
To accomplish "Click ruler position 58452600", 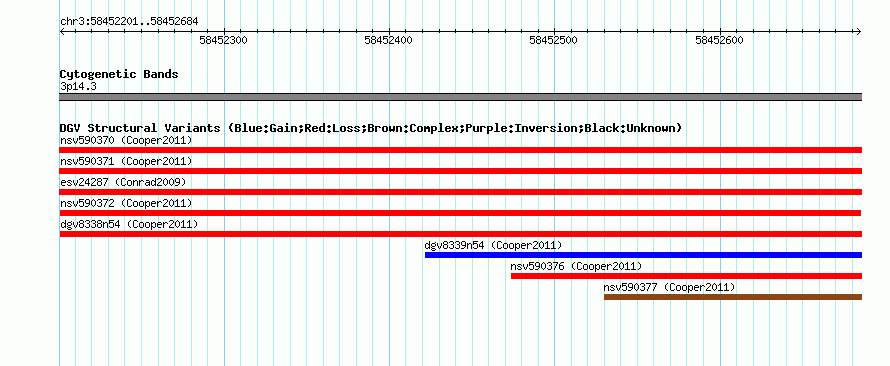I will (719, 40).
